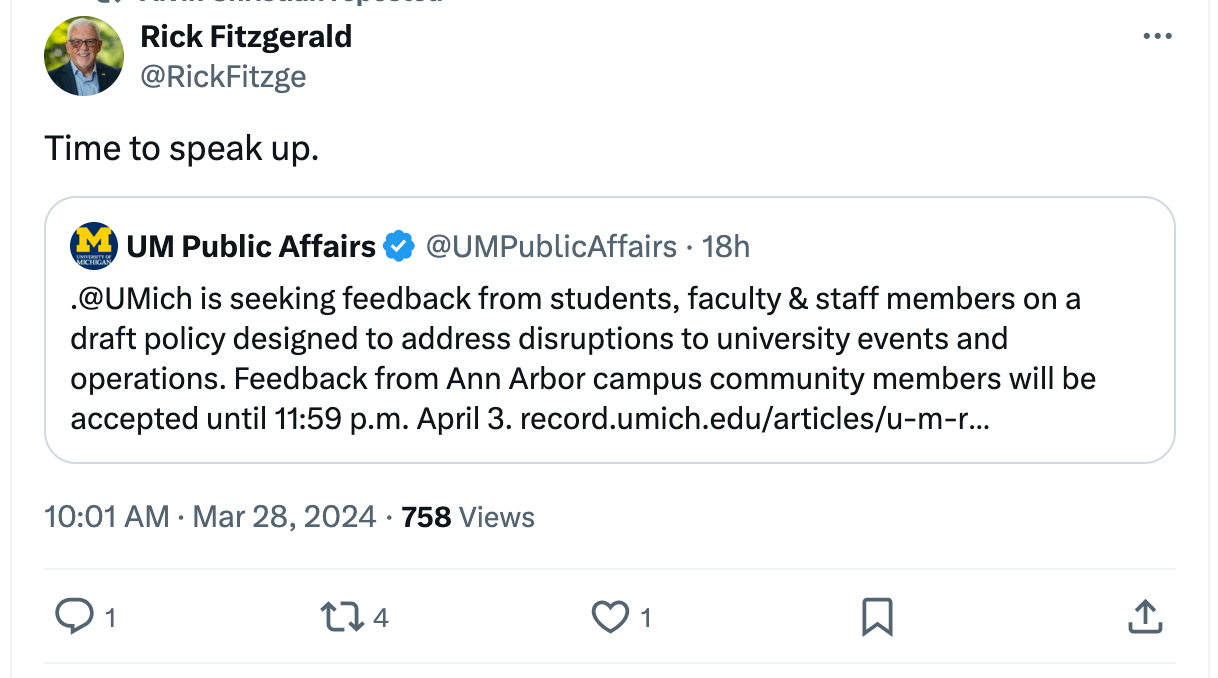Bookmark this tweet
Image resolution: width=1218 pixels, height=678 pixels.
click(877, 617)
